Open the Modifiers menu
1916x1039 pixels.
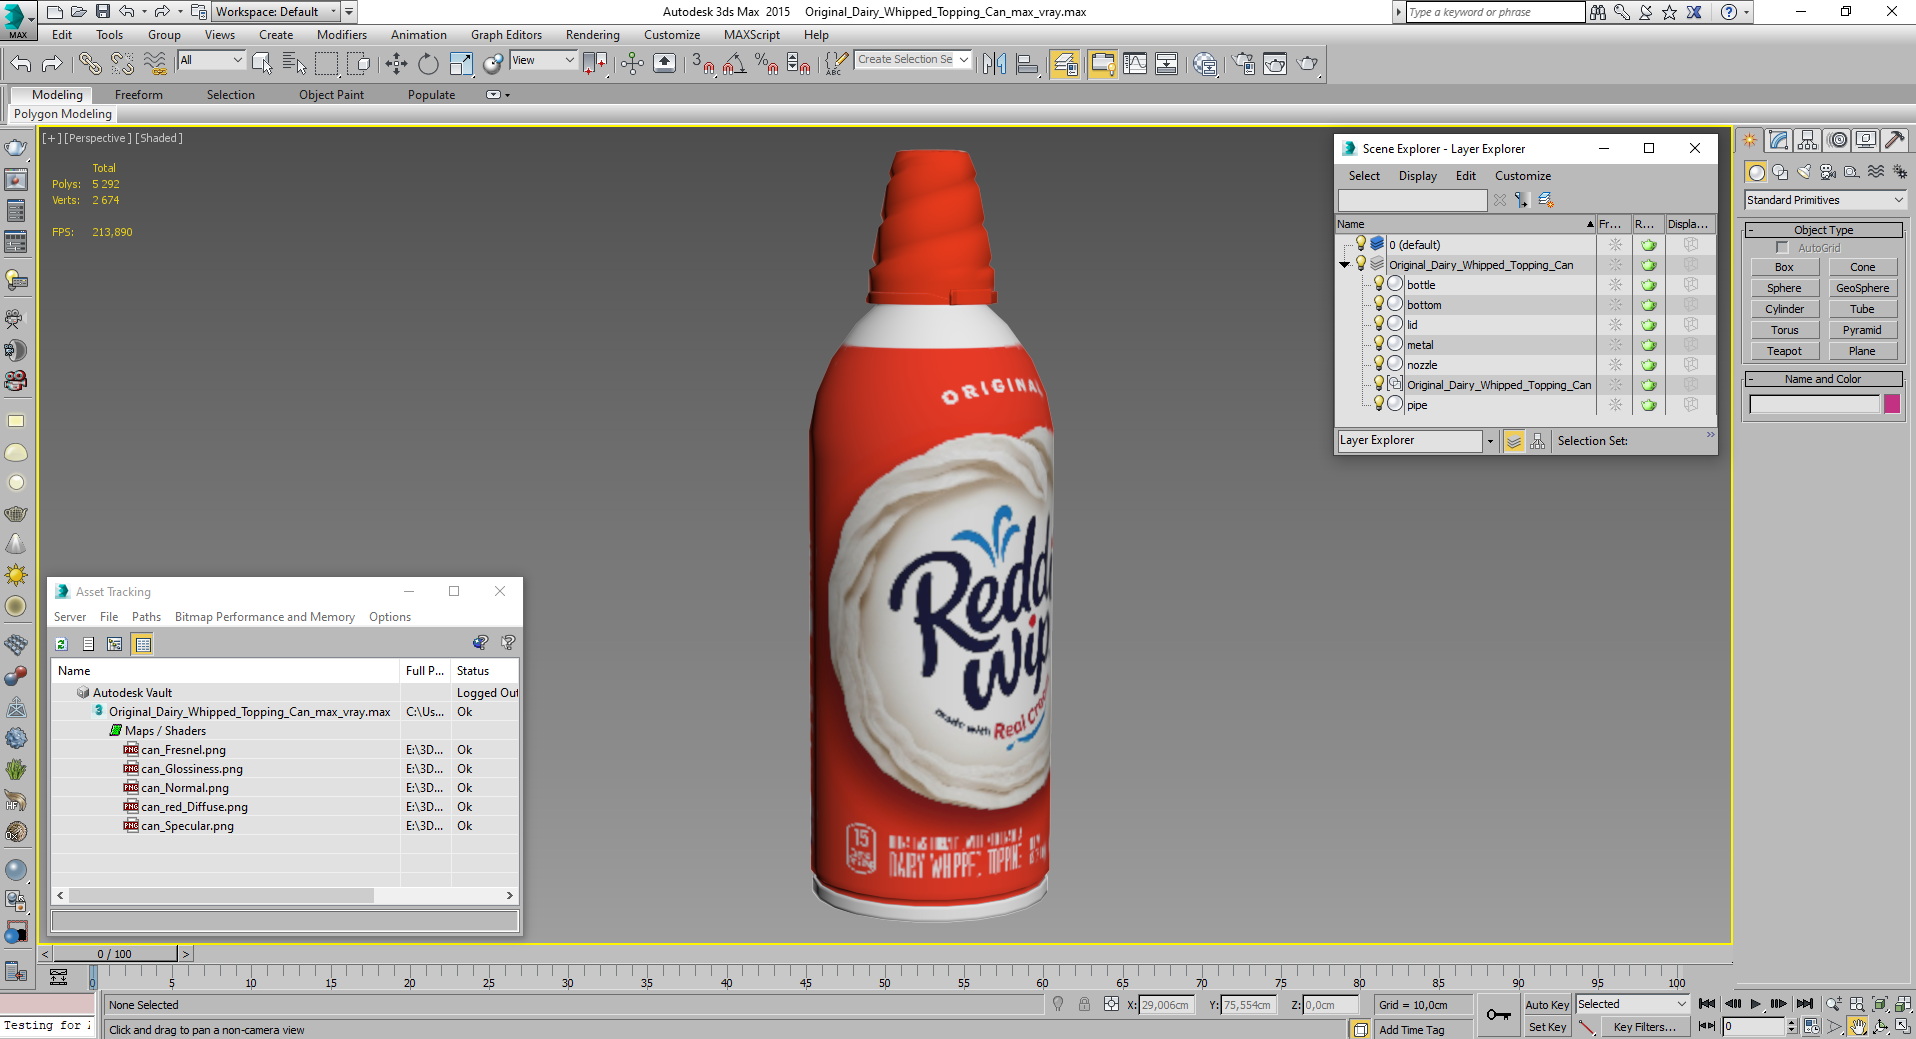[x=341, y=35]
